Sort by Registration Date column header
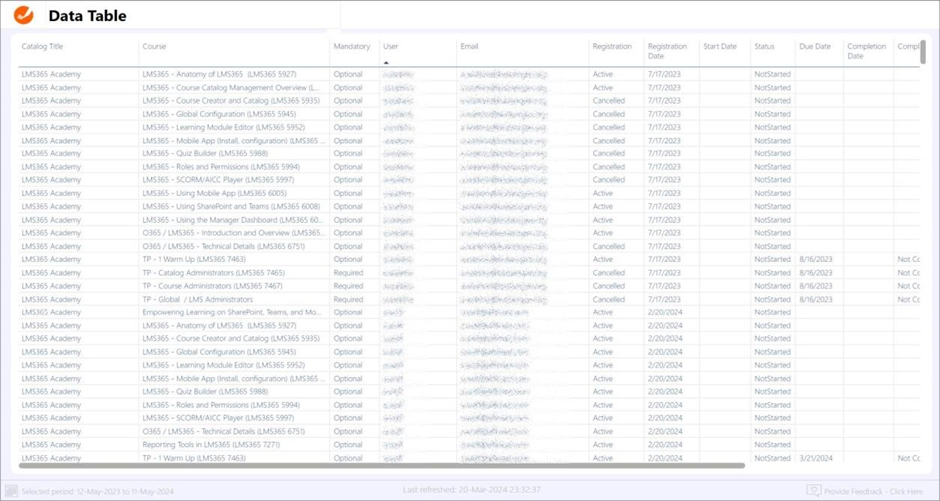The image size is (940, 501). pyautogui.click(x=667, y=51)
